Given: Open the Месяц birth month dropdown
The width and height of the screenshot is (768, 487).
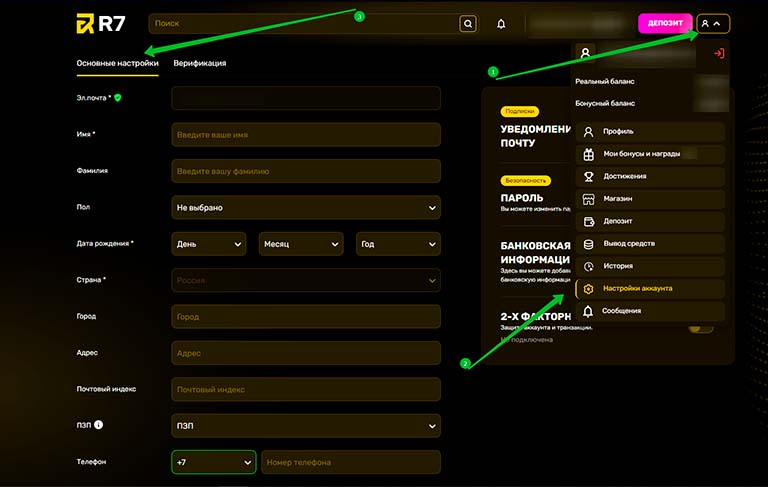Looking at the screenshot, I should pos(300,244).
